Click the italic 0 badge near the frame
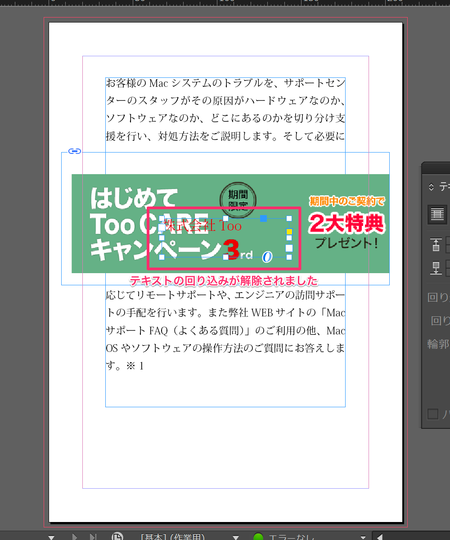This screenshot has height=540, width=450. pyautogui.click(x=267, y=257)
